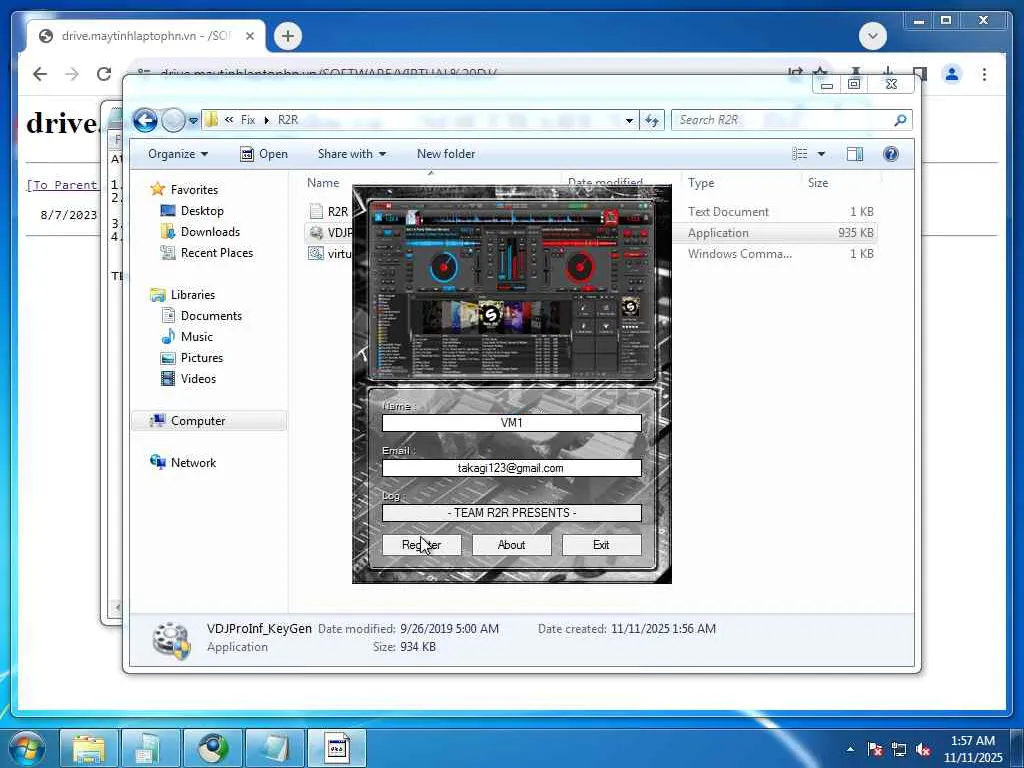The width and height of the screenshot is (1024, 768).
Task: Select Computer in the navigation pane
Action: pyautogui.click(x=209, y=421)
